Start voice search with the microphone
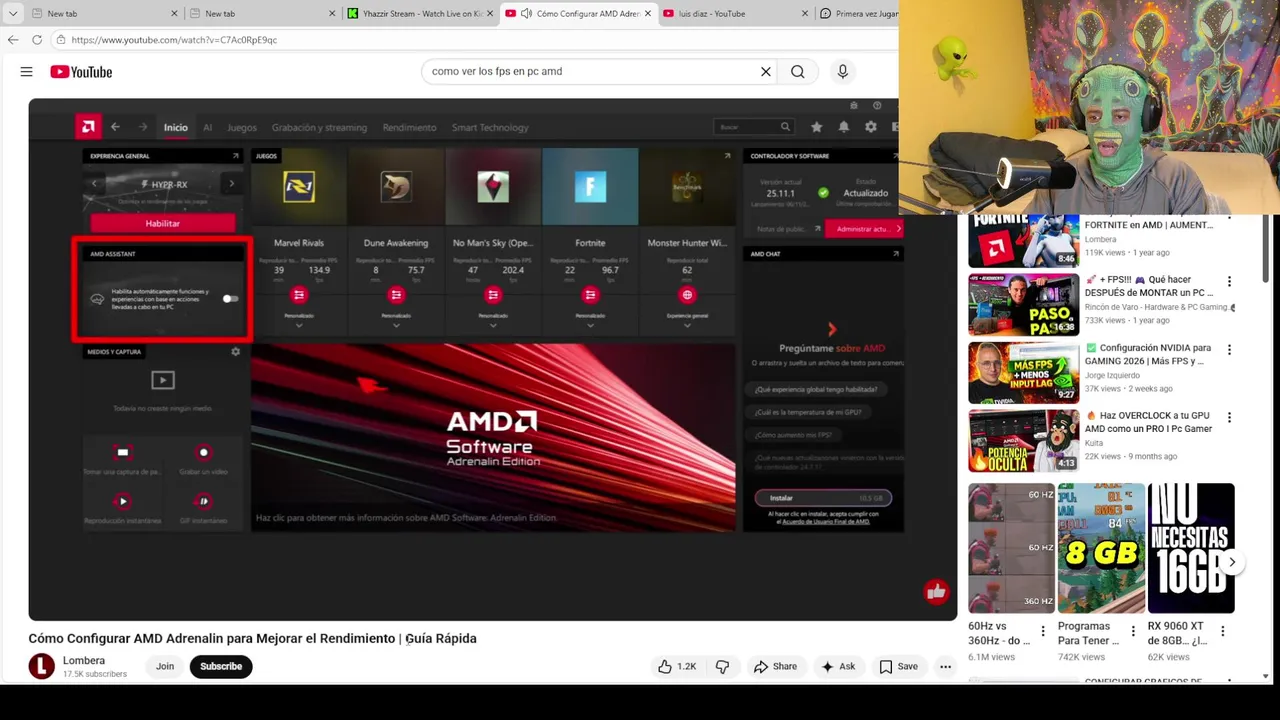 click(842, 72)
